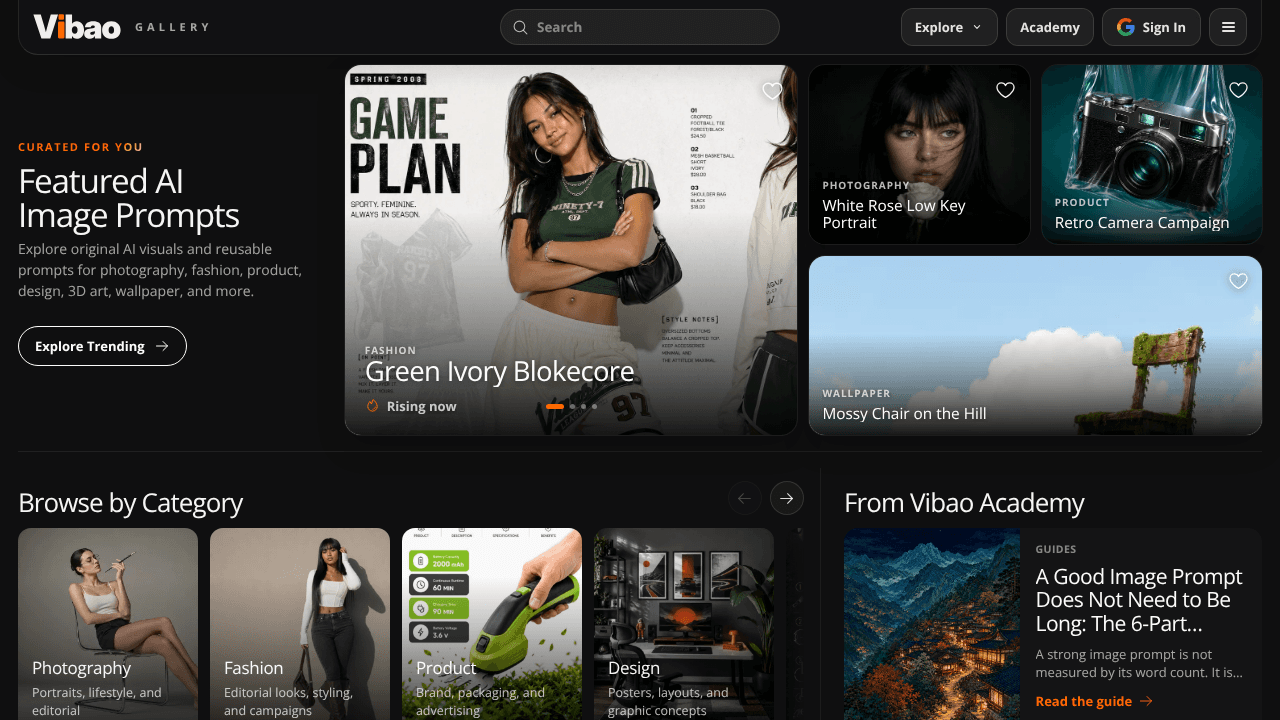The height and width of the screenshot is (720, 1280).
Task: Open the 6-Part image prompt article title
Action: click(1139, 600)
